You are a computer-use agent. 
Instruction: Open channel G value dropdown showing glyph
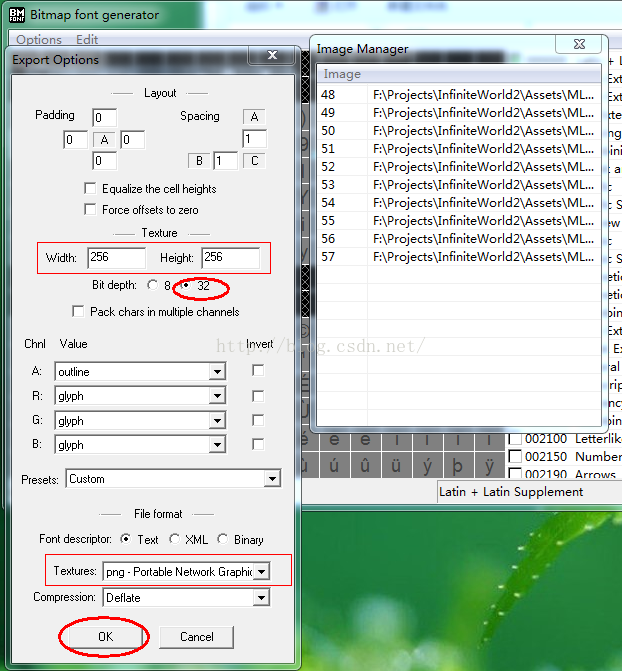click(140, 421)
